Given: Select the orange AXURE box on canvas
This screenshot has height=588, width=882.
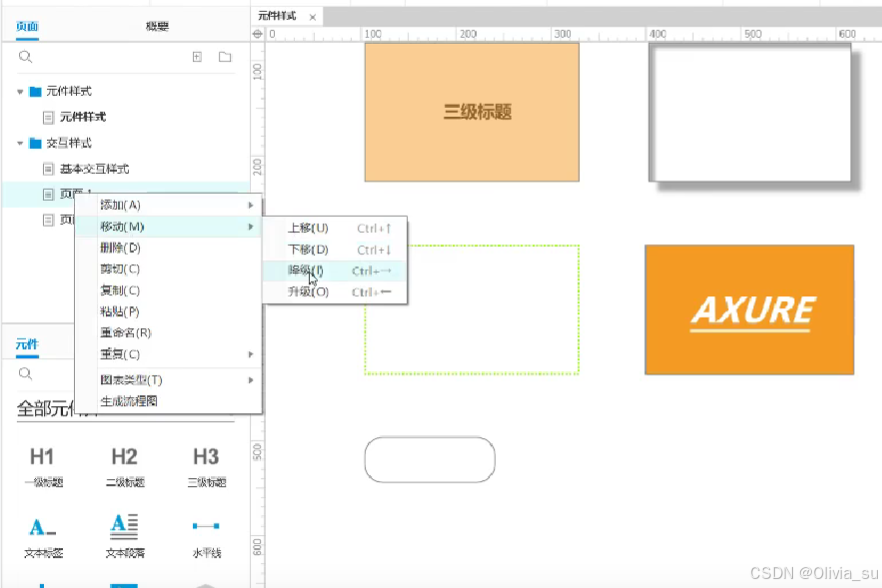Looking at the screenshot, I should point(750,309).
